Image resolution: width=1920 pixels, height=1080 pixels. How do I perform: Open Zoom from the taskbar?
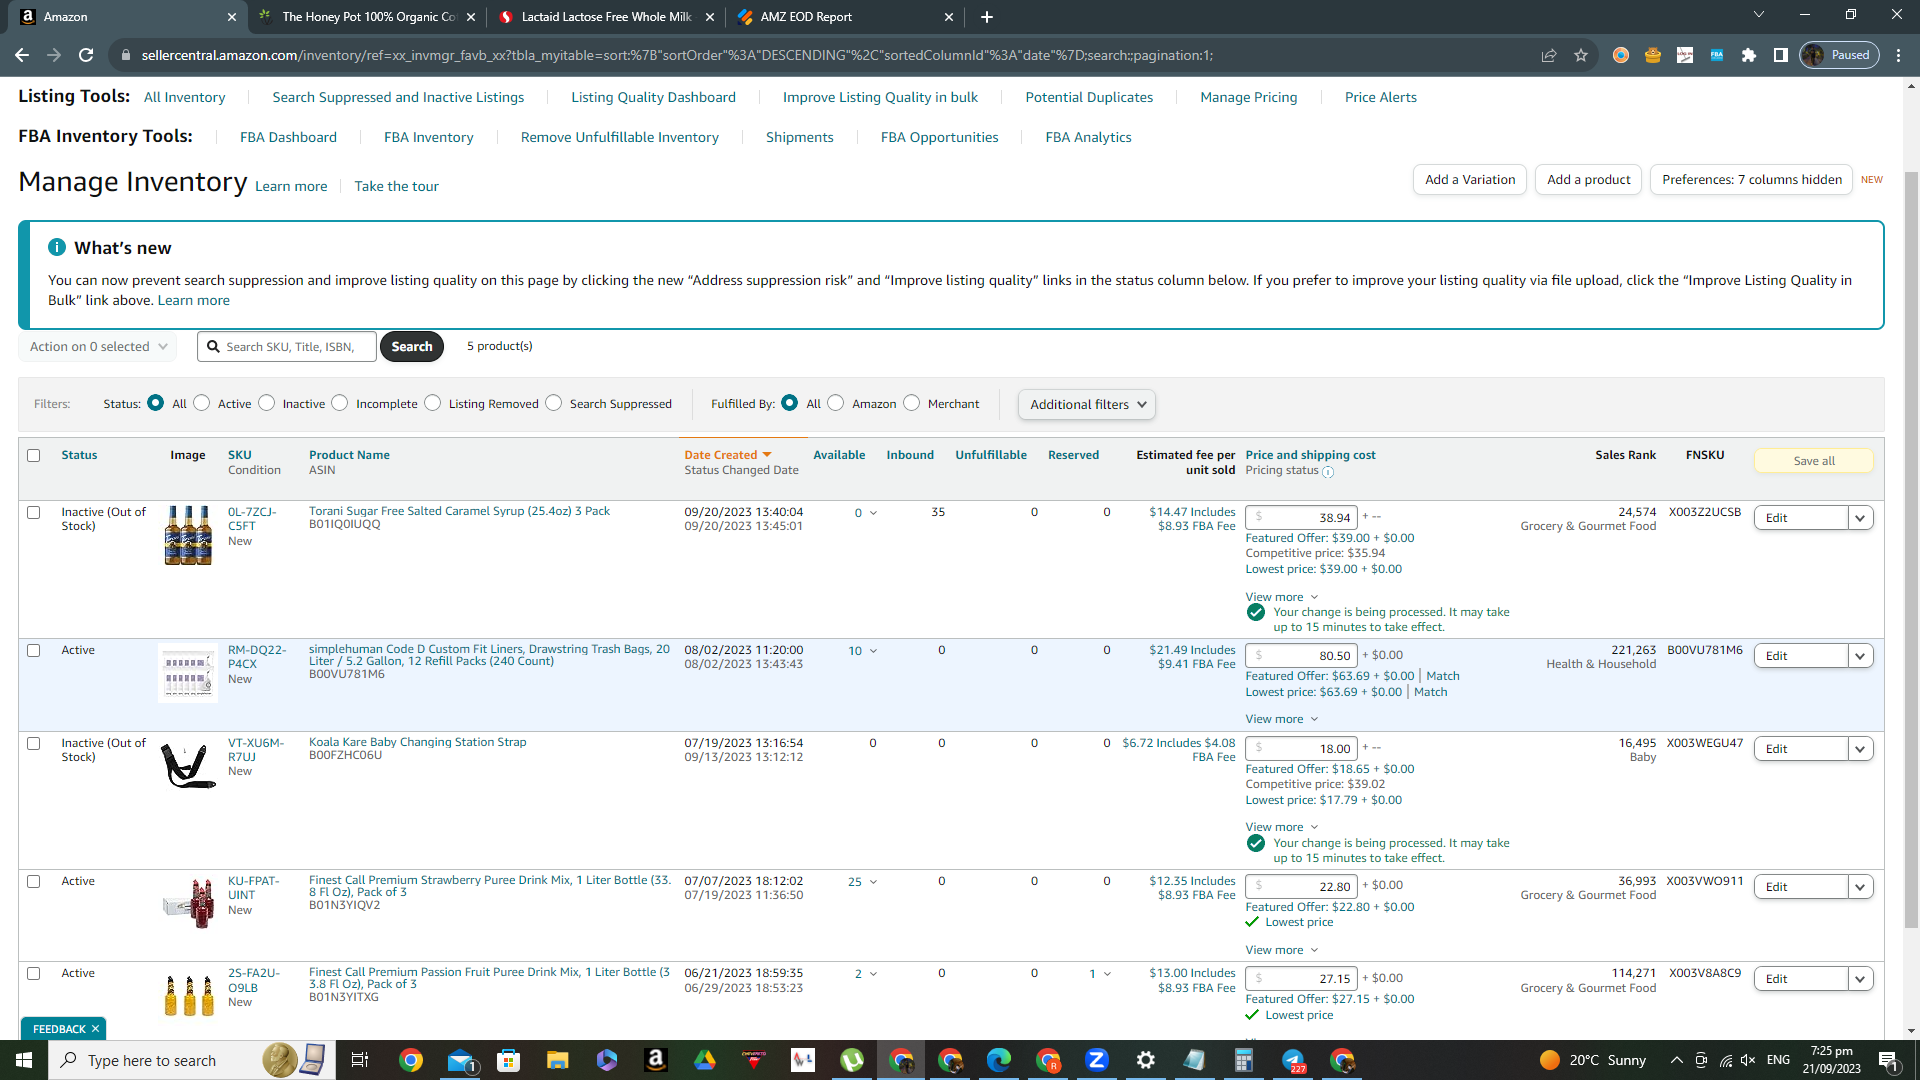[1097, 1060]
